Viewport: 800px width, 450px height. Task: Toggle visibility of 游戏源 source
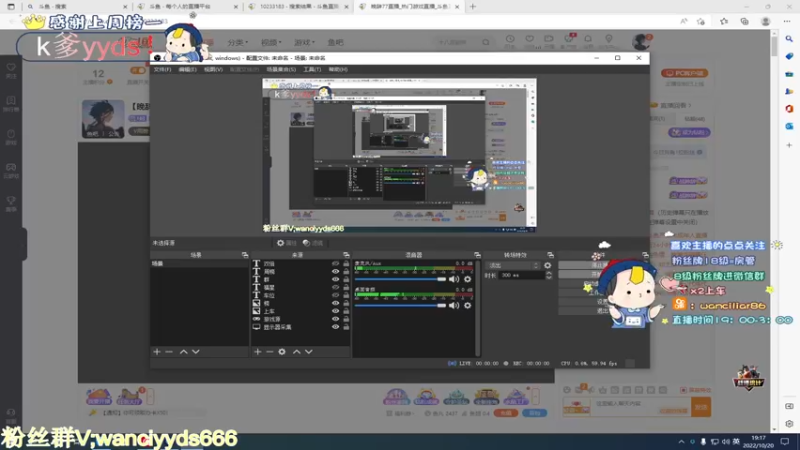coord(335,319)
